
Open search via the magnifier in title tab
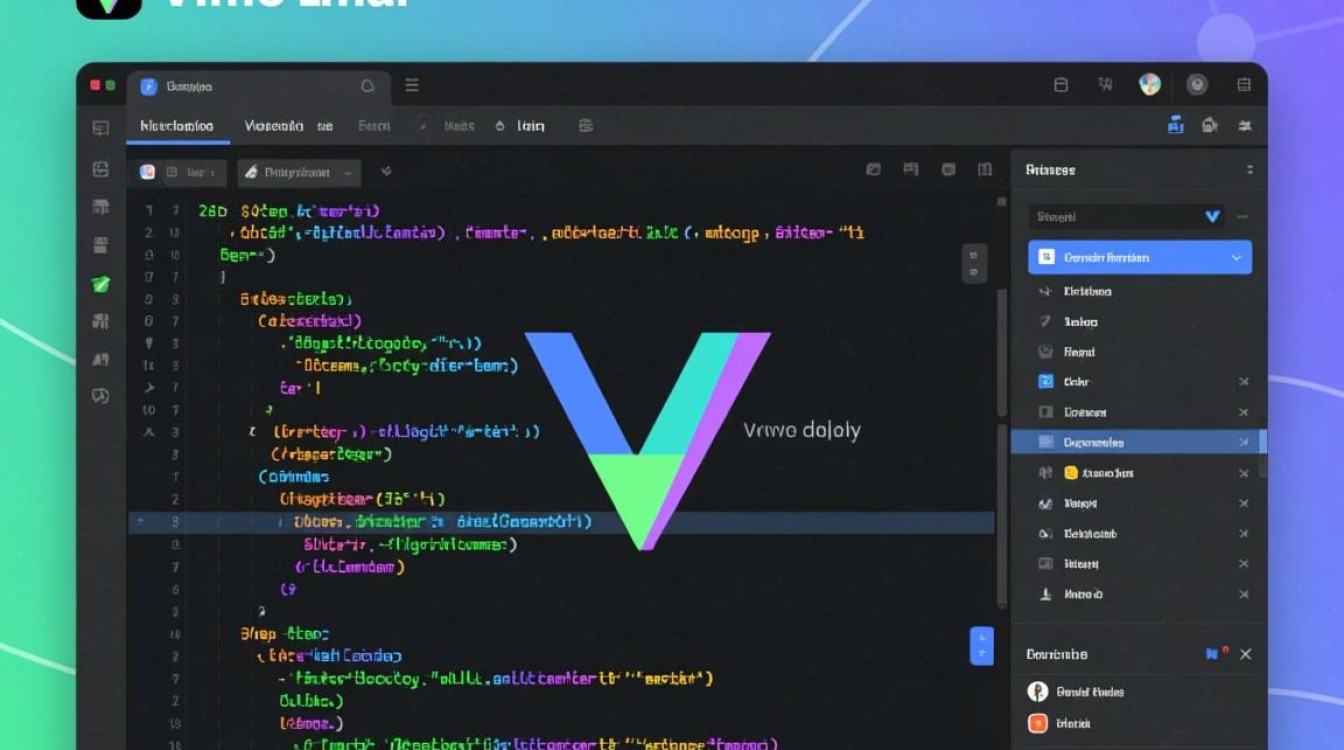coord(367,86)
